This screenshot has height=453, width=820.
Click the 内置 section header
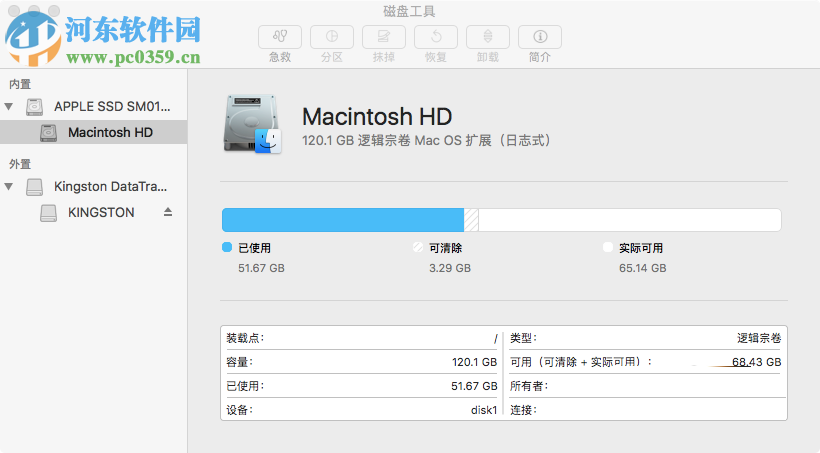click(20, 84)
